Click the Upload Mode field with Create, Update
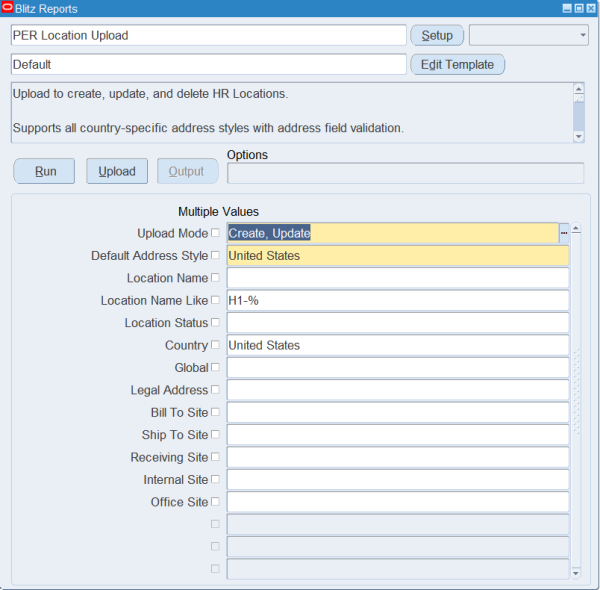The image size is (600, 590). pyautogui.click(x=393, y=233)
